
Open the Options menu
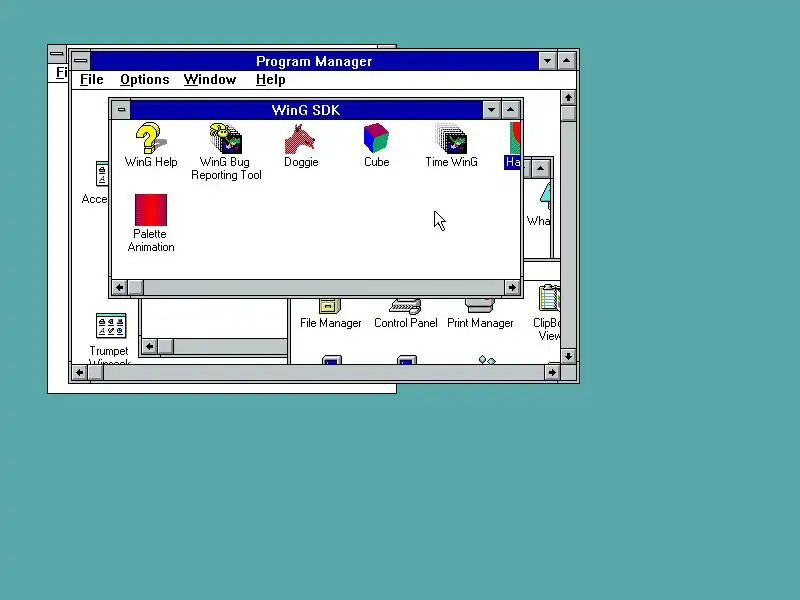coord(144,80)
